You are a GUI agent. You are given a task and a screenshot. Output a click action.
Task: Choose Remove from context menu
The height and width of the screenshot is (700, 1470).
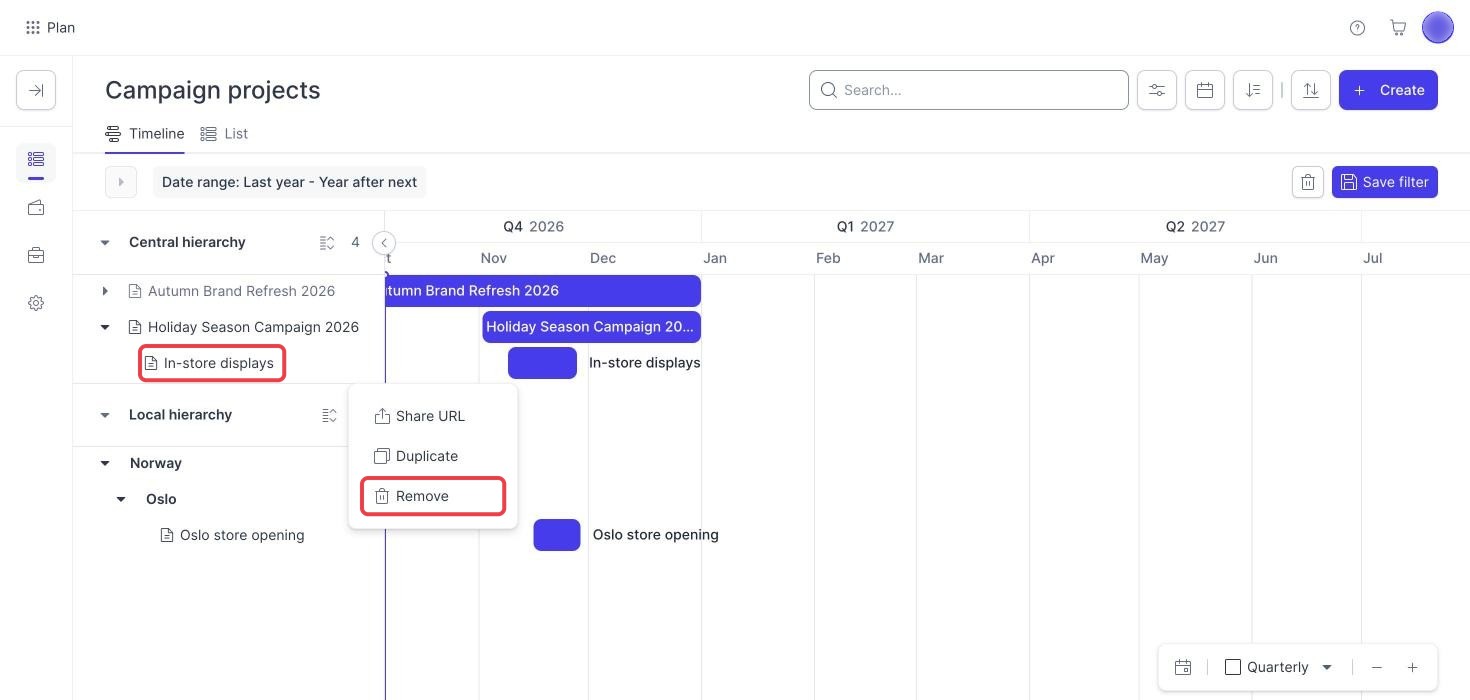point(432,496)
